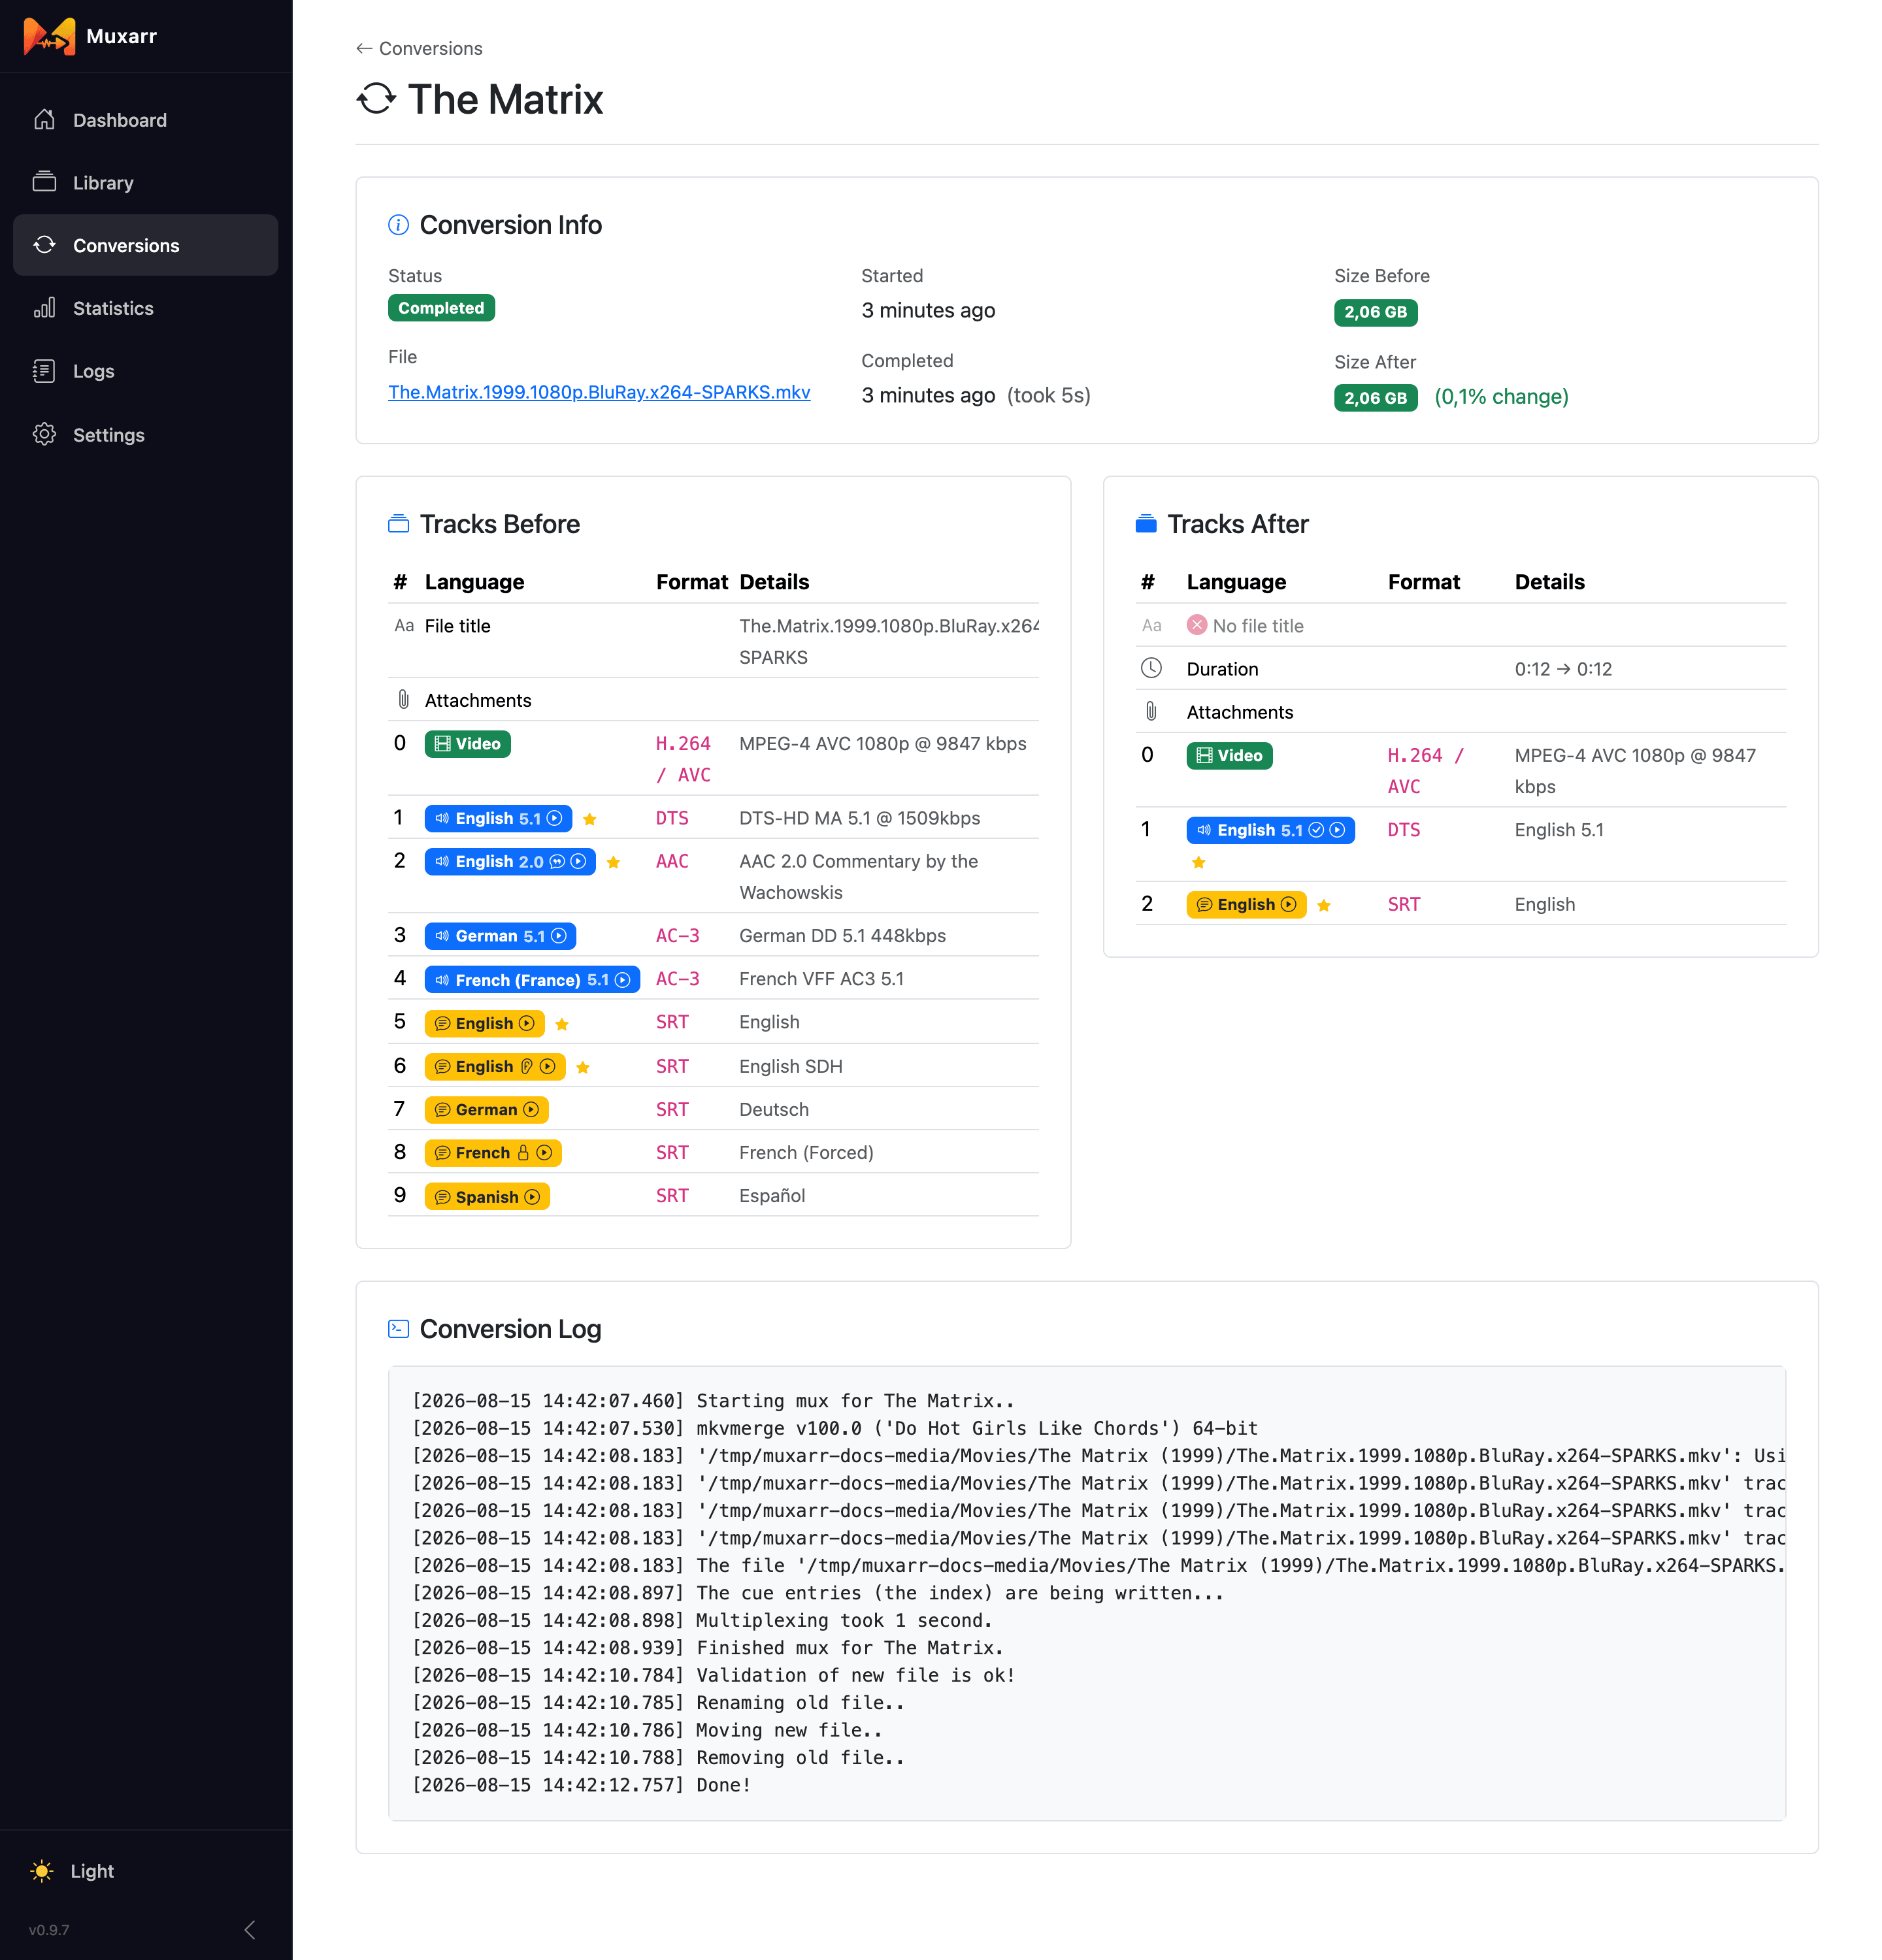Click the '(took 5s)' completion text

1049,396
